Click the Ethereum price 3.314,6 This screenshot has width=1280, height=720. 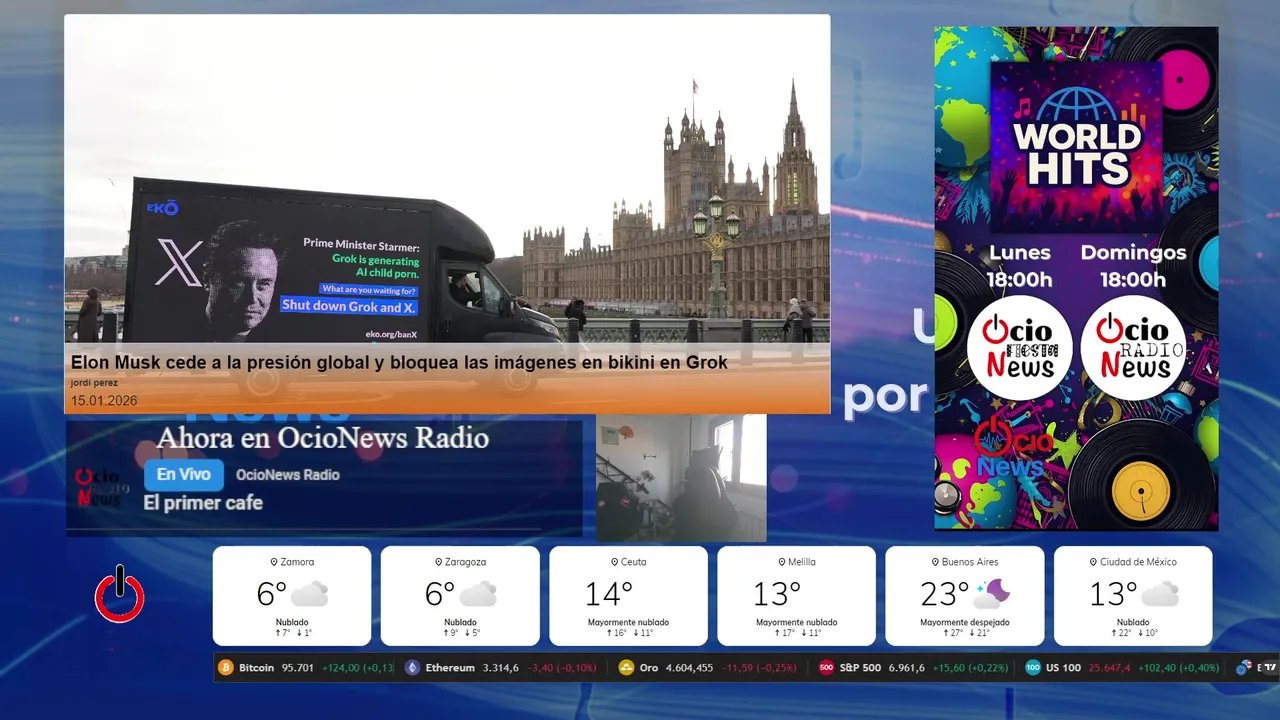(501, 668)
